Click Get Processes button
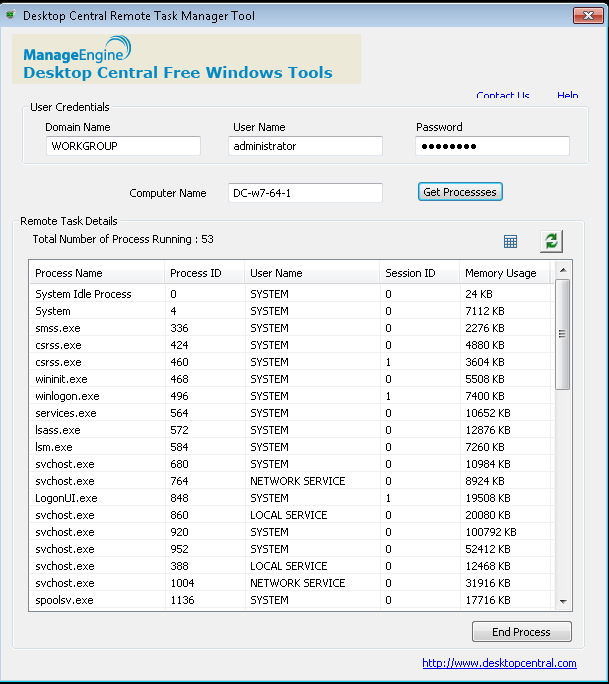 pyautogui.click(x=460, y=192)
